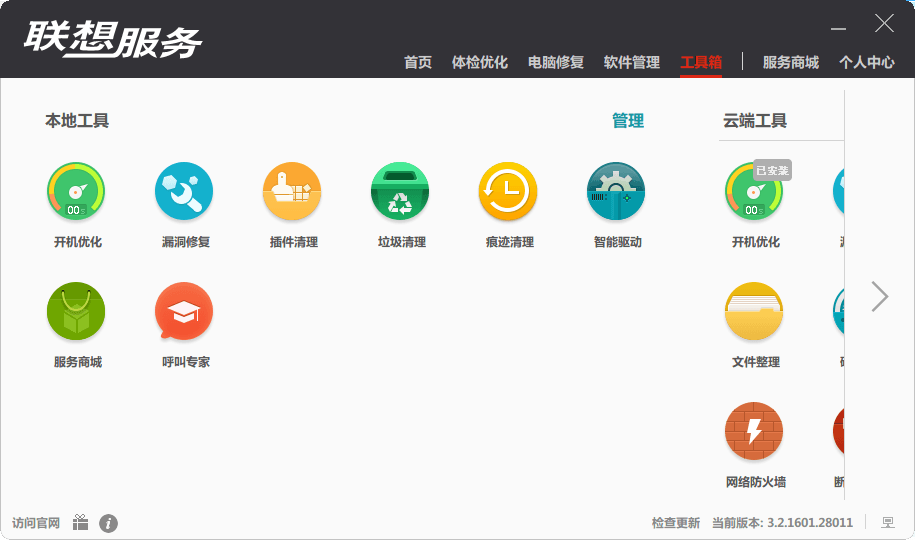Open the 访问官网 link
This screenshot has width=915, height=540.
(x=36, y=523)
